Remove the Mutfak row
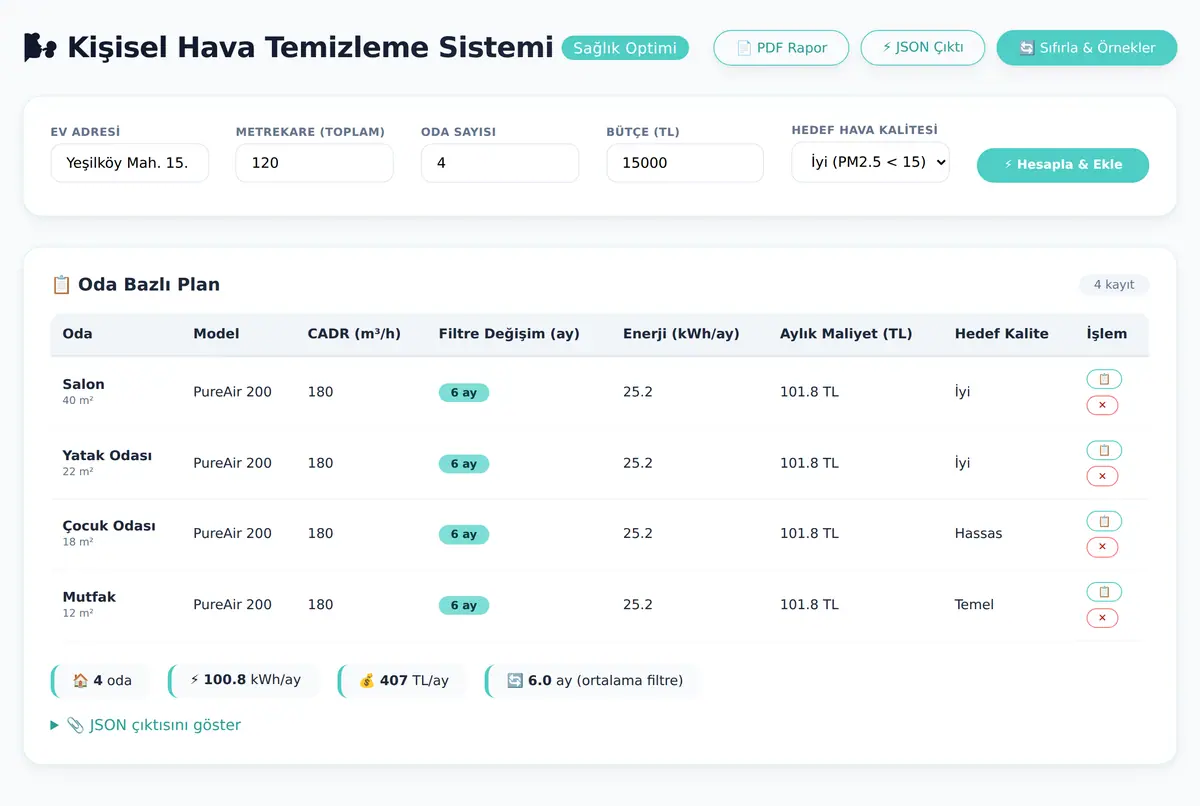The image size is (1200, 806). [1102, 618]
